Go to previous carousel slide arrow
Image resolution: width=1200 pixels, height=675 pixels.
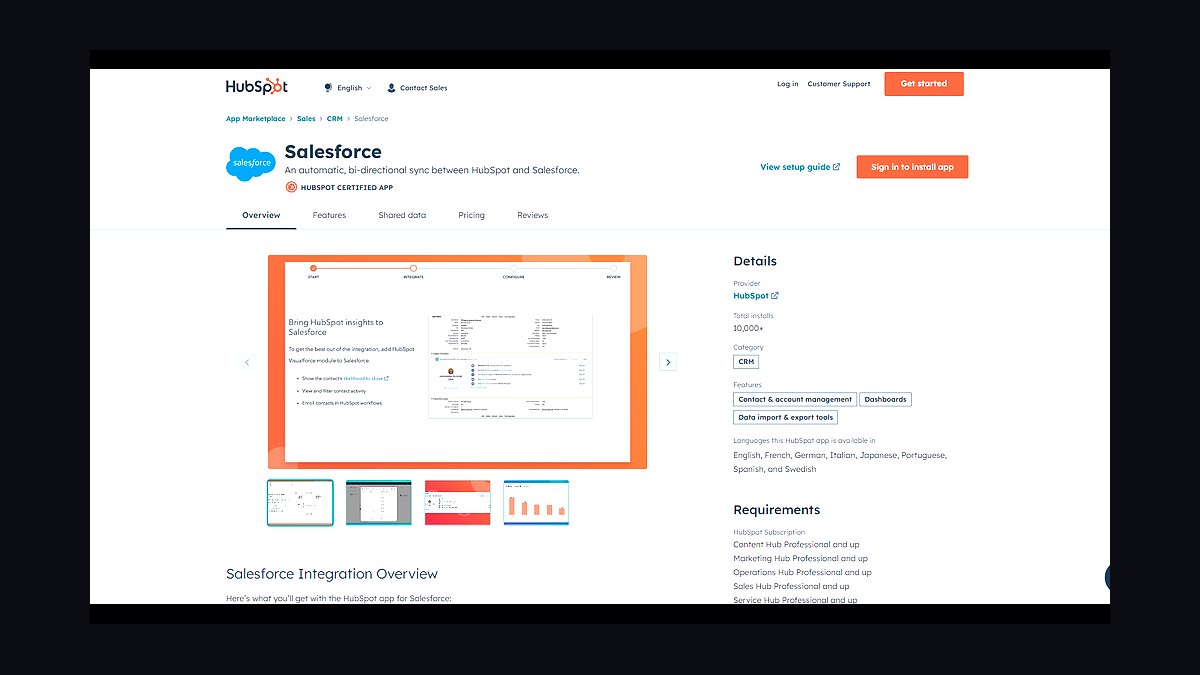coord(247,362)
